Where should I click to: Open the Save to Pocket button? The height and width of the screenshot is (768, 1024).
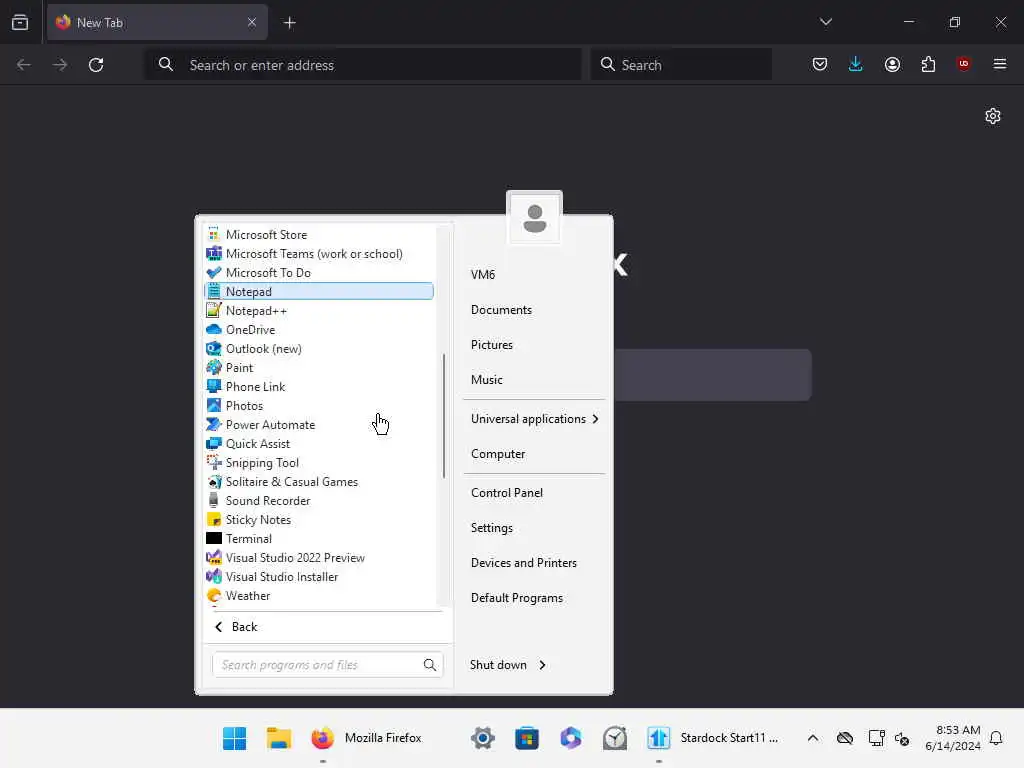coord(820,64)
